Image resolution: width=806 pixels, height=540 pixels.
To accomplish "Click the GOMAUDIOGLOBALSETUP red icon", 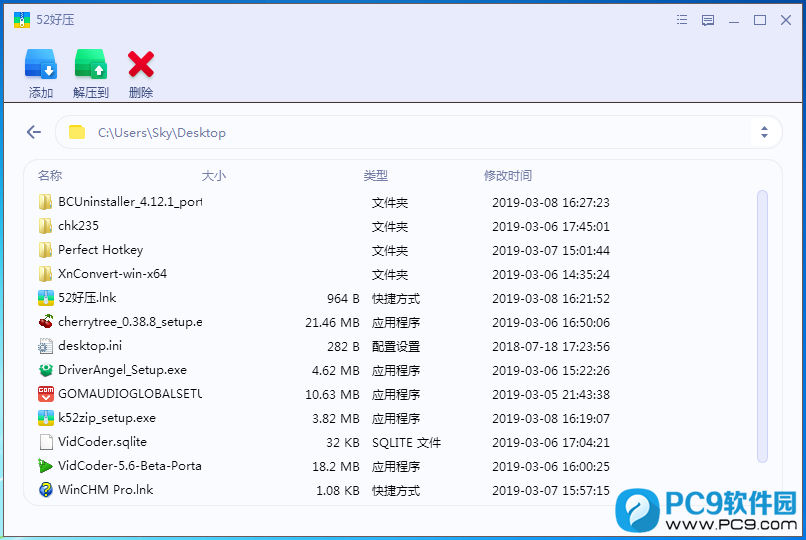I will tap(46, 394).
